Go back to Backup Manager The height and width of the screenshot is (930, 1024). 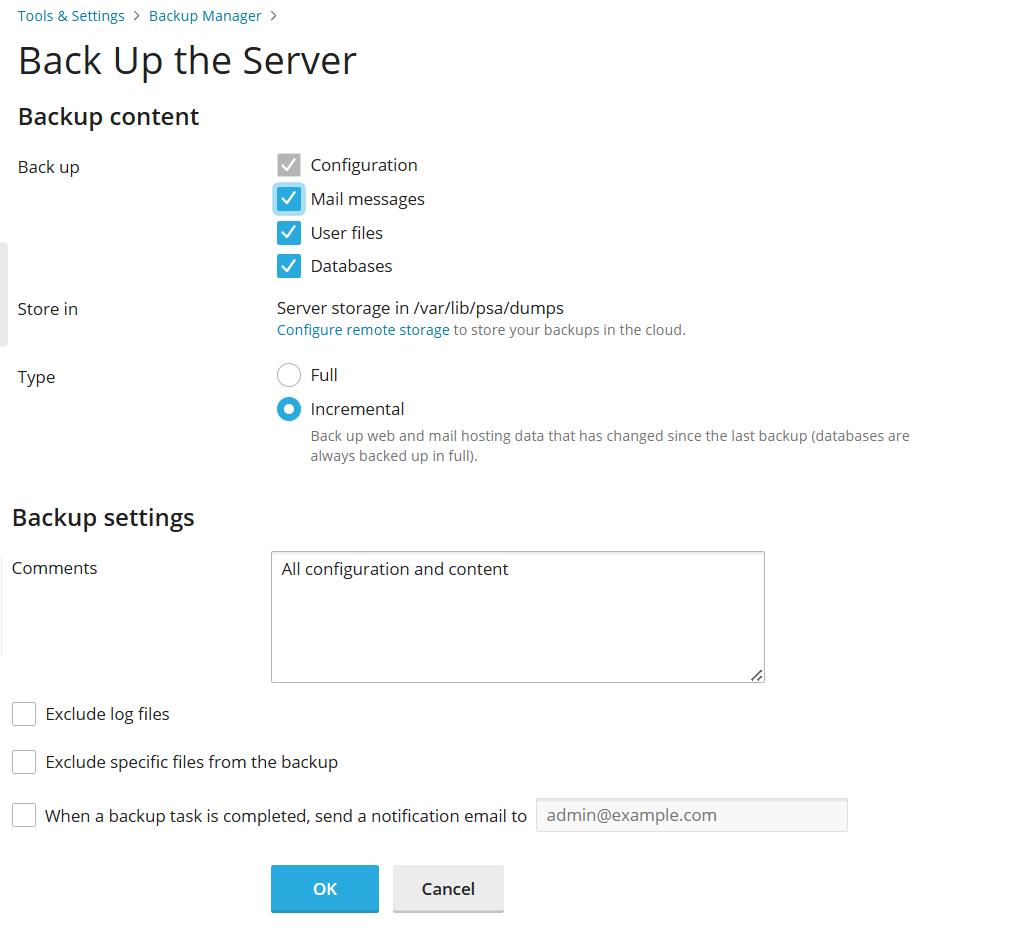[x=204, y=15]
